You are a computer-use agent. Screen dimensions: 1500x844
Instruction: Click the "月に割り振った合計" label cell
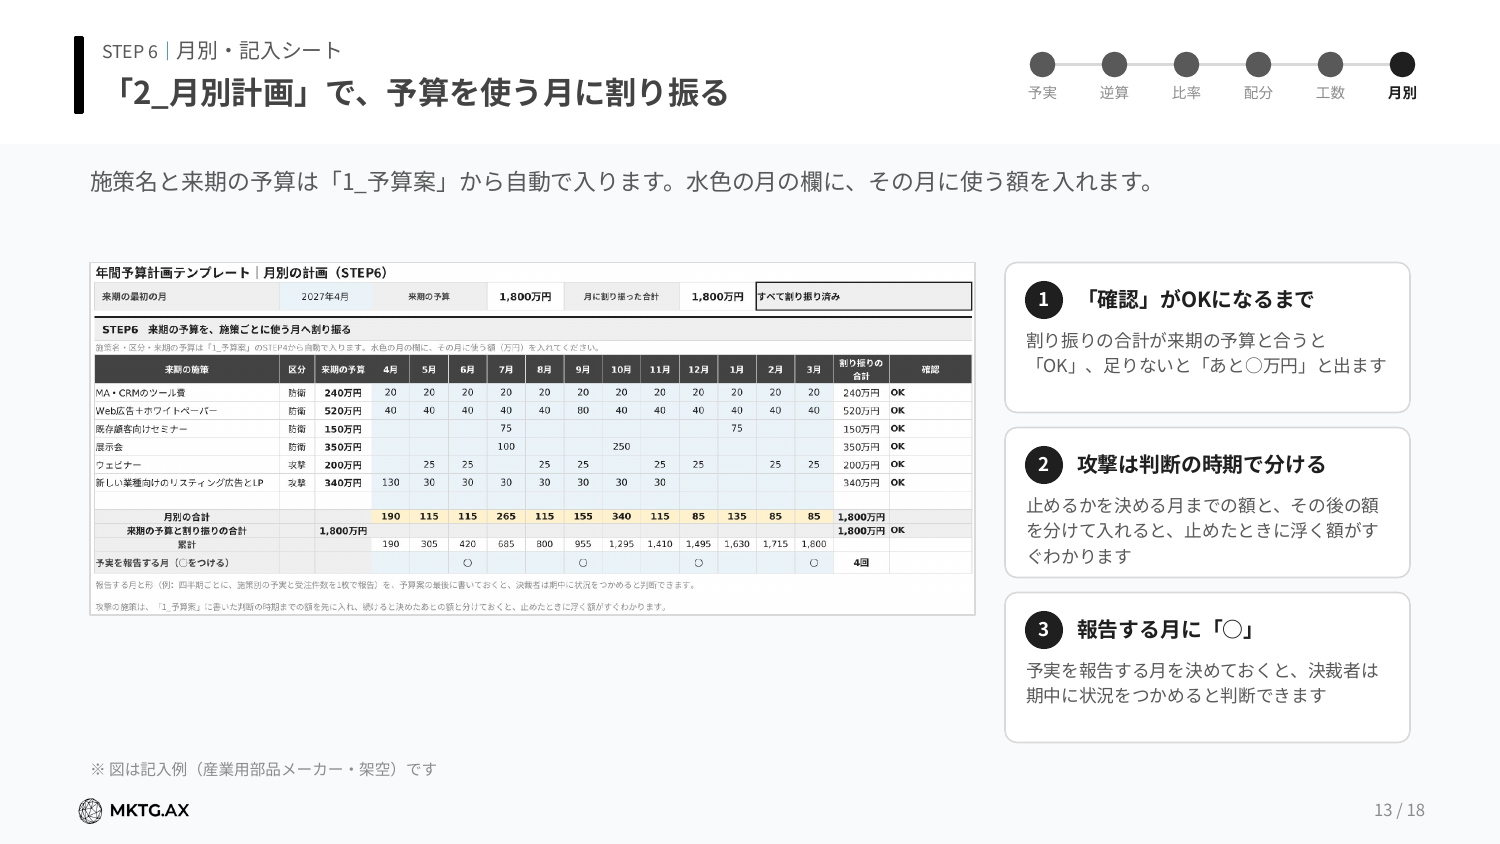621,297
